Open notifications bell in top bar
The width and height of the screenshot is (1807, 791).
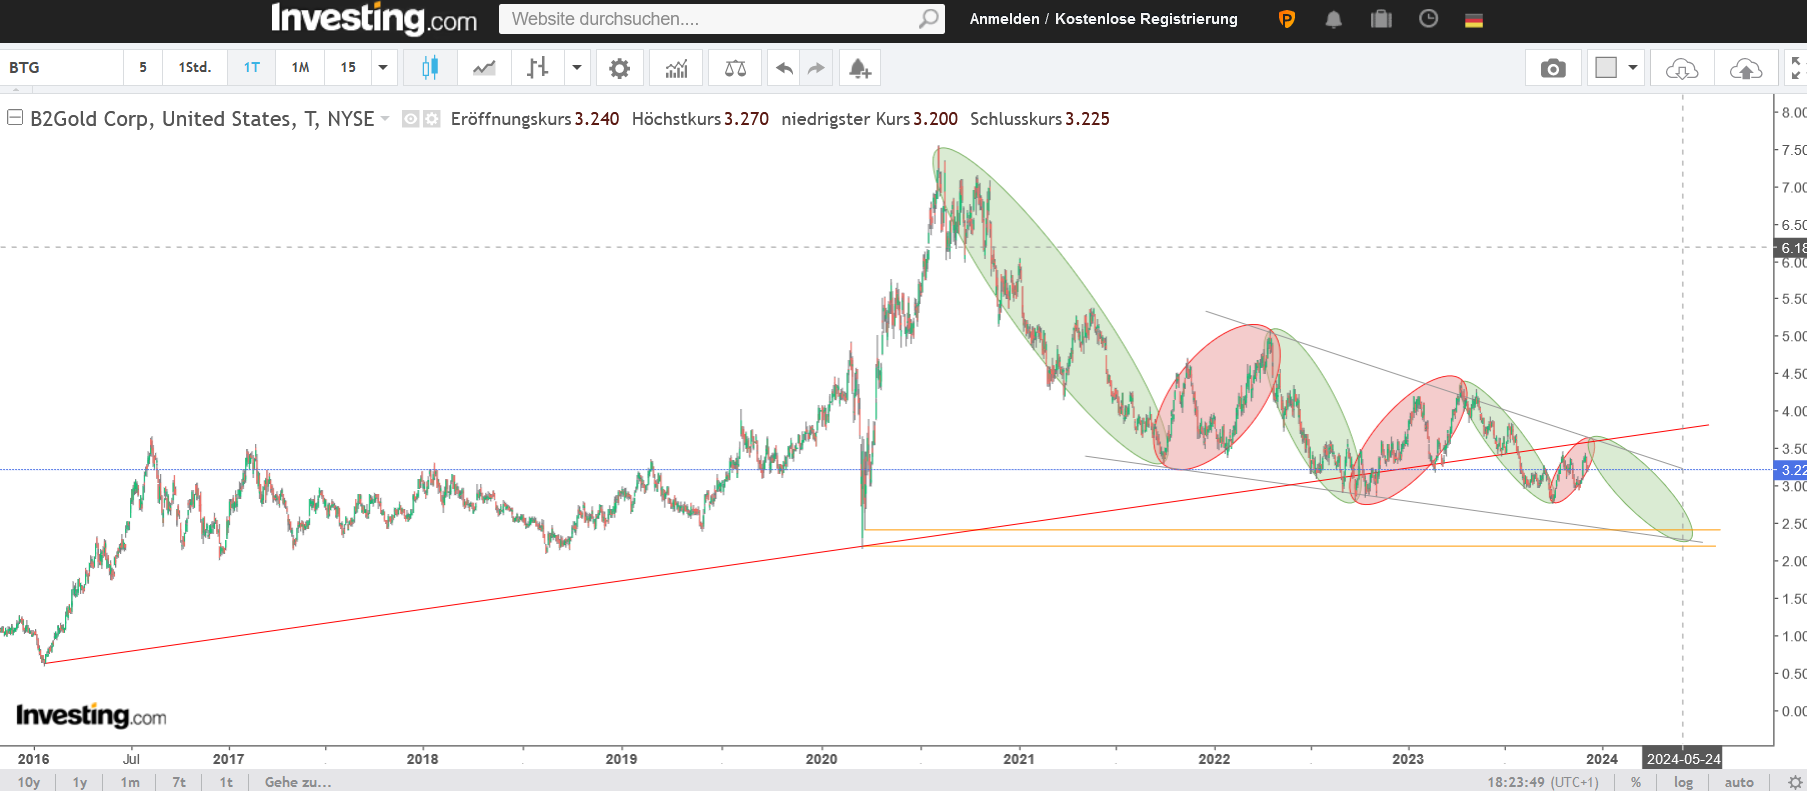click(1334, 19)
